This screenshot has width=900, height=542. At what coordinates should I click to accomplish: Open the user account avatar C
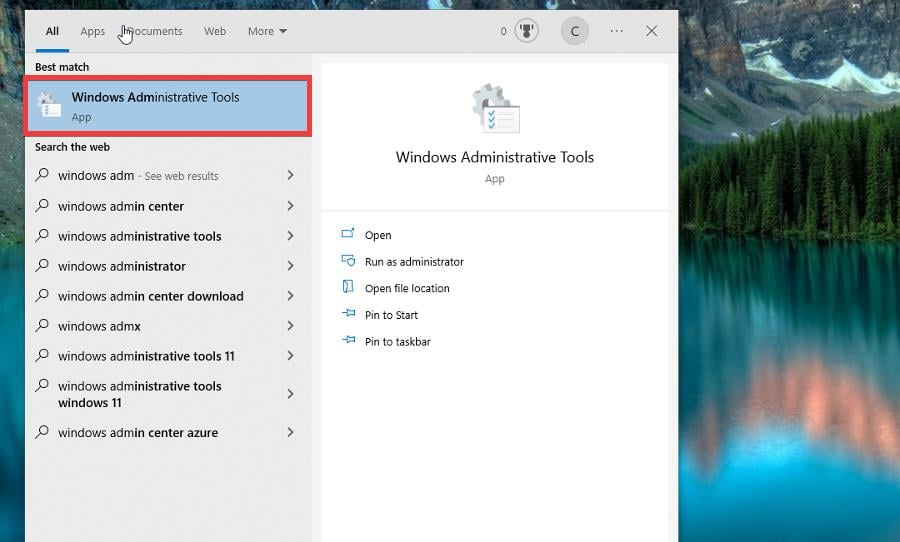(575, 31)
